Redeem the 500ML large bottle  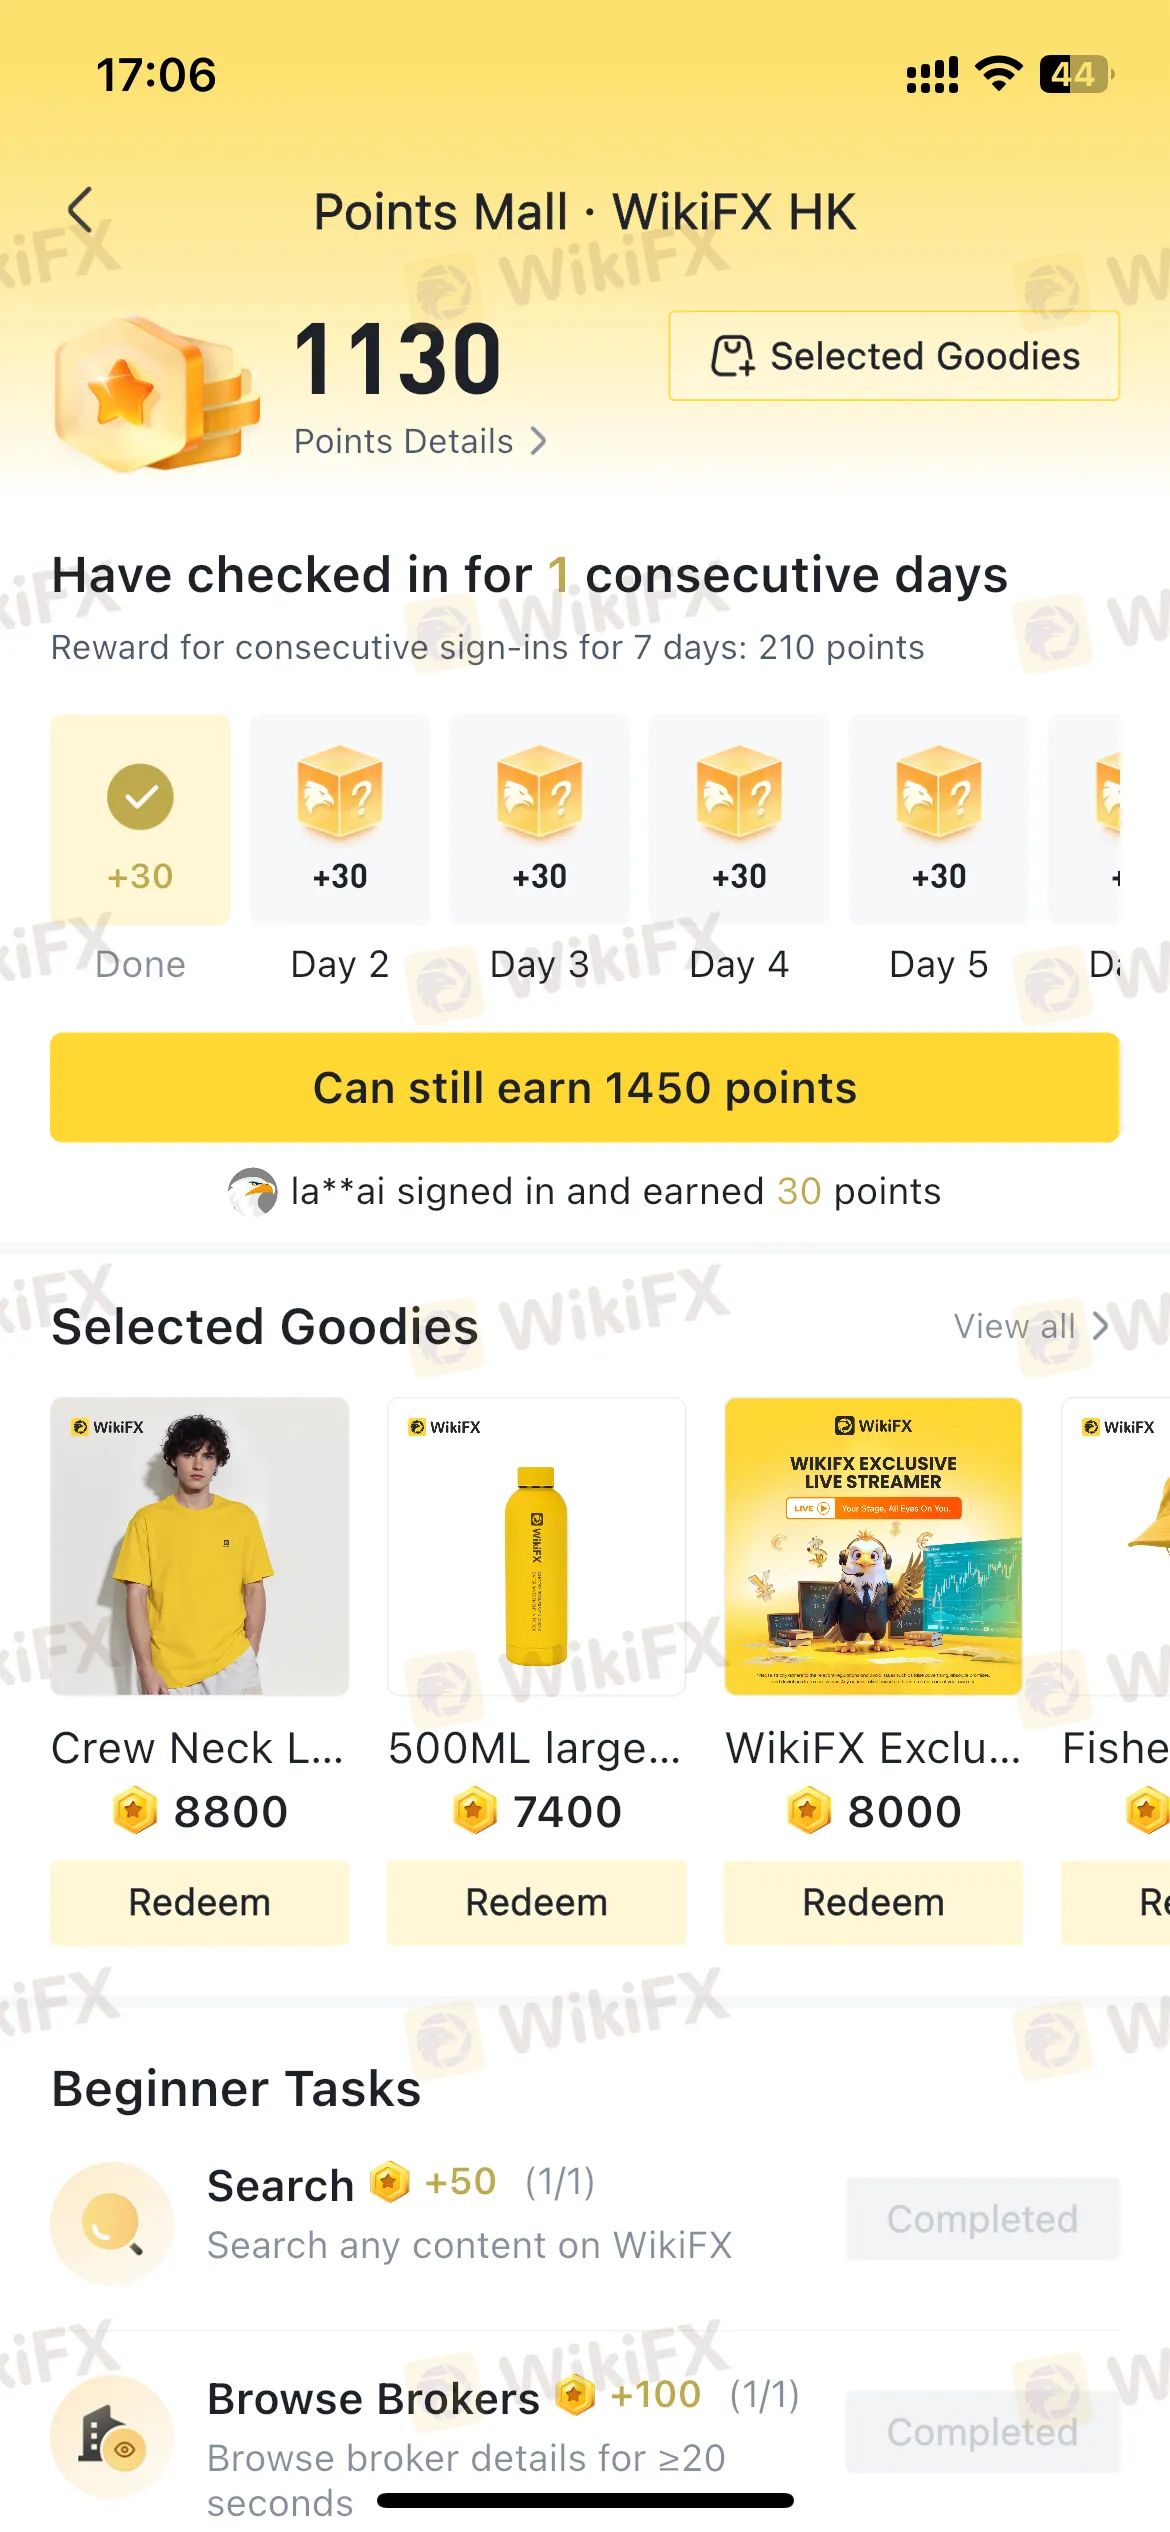tap(537, 1902)
